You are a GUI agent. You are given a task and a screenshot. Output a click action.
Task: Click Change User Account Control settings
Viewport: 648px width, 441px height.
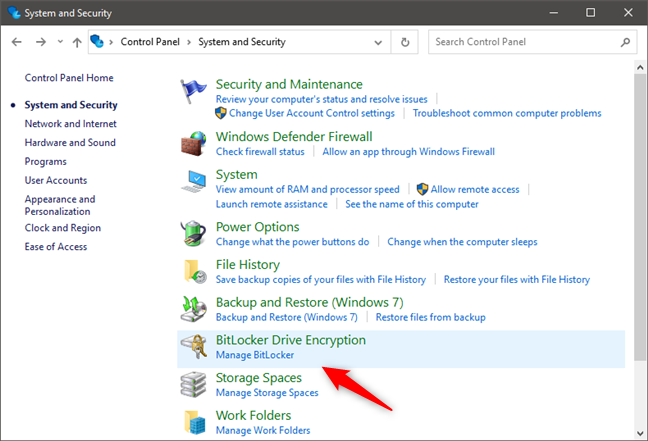pos(312,113)
